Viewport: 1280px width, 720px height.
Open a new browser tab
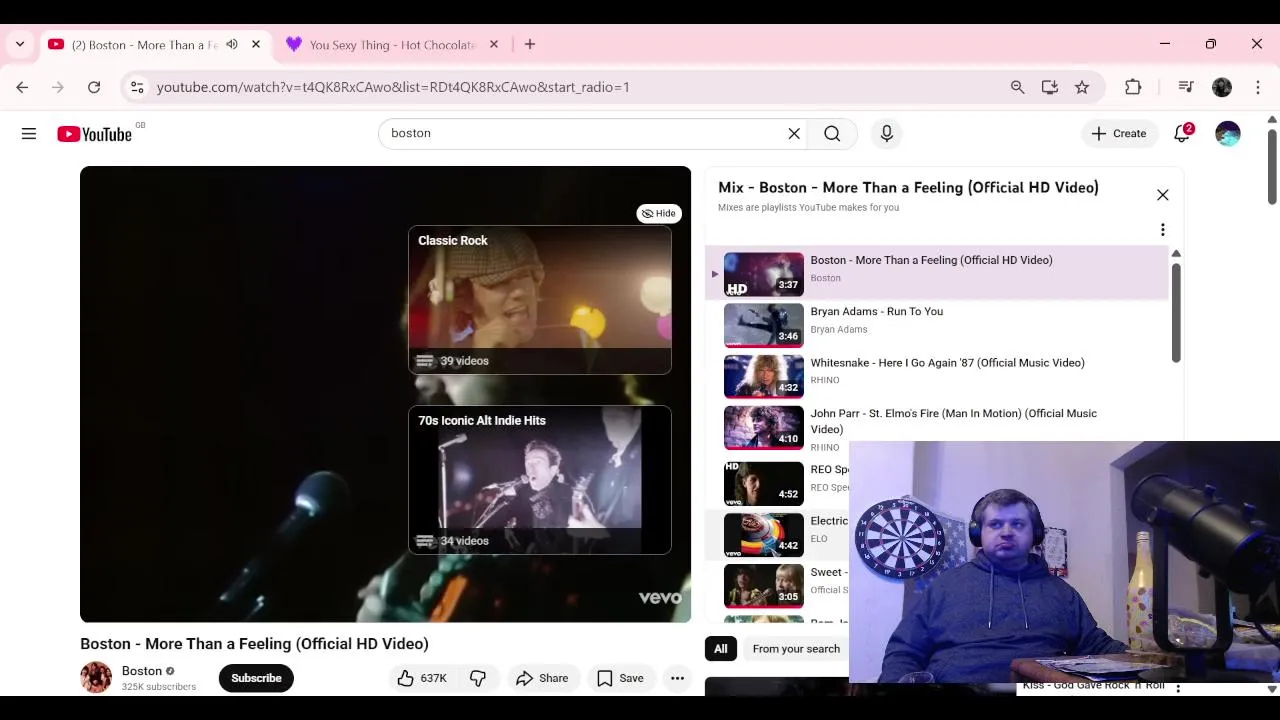tap(530, 44)
